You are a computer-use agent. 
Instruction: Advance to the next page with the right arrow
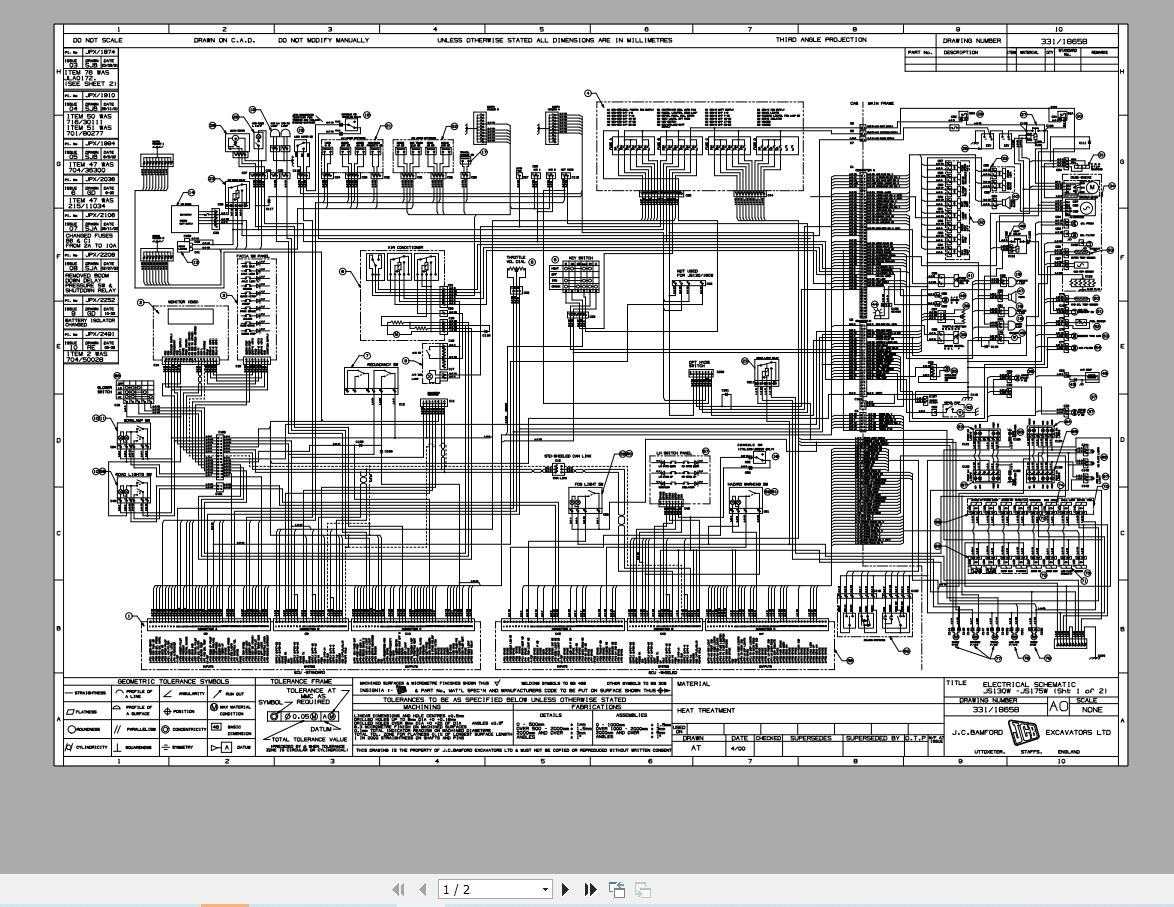click(566, 889)
